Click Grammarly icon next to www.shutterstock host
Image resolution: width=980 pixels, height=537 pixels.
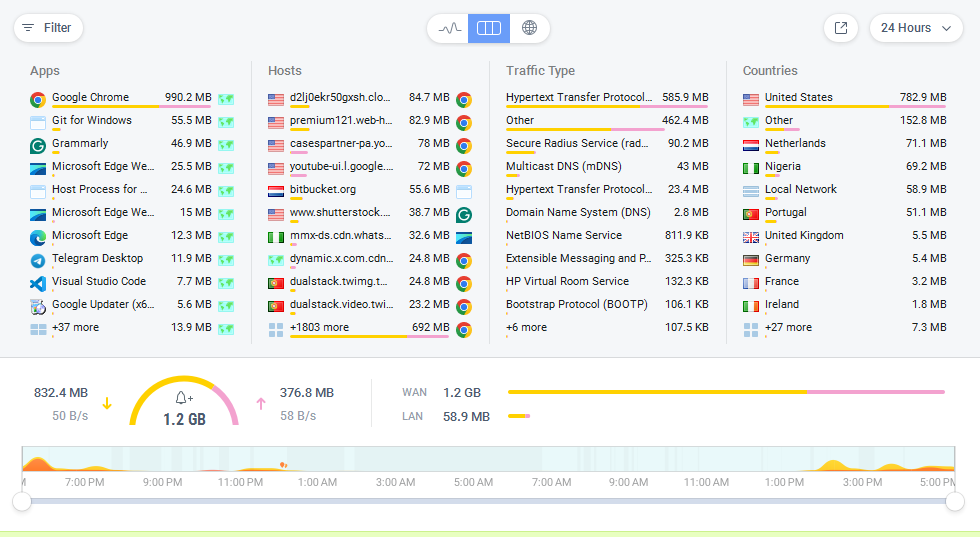click(x=464, y=214)
